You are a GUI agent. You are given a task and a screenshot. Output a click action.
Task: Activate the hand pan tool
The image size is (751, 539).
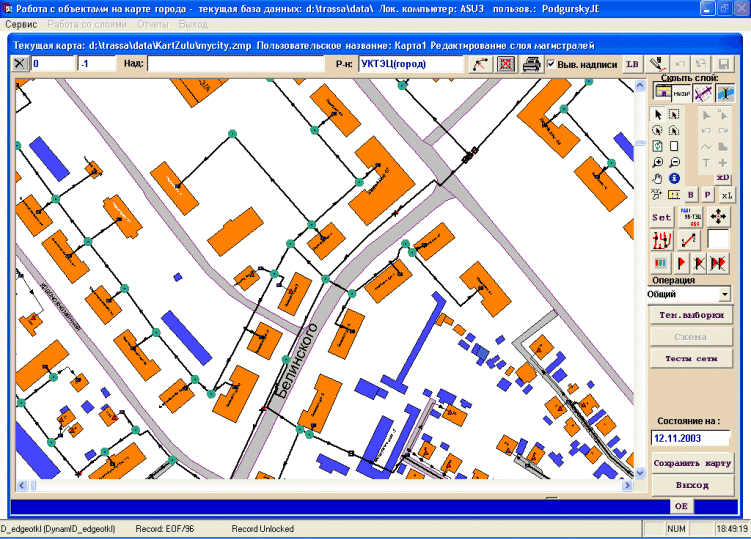(657, 178)
